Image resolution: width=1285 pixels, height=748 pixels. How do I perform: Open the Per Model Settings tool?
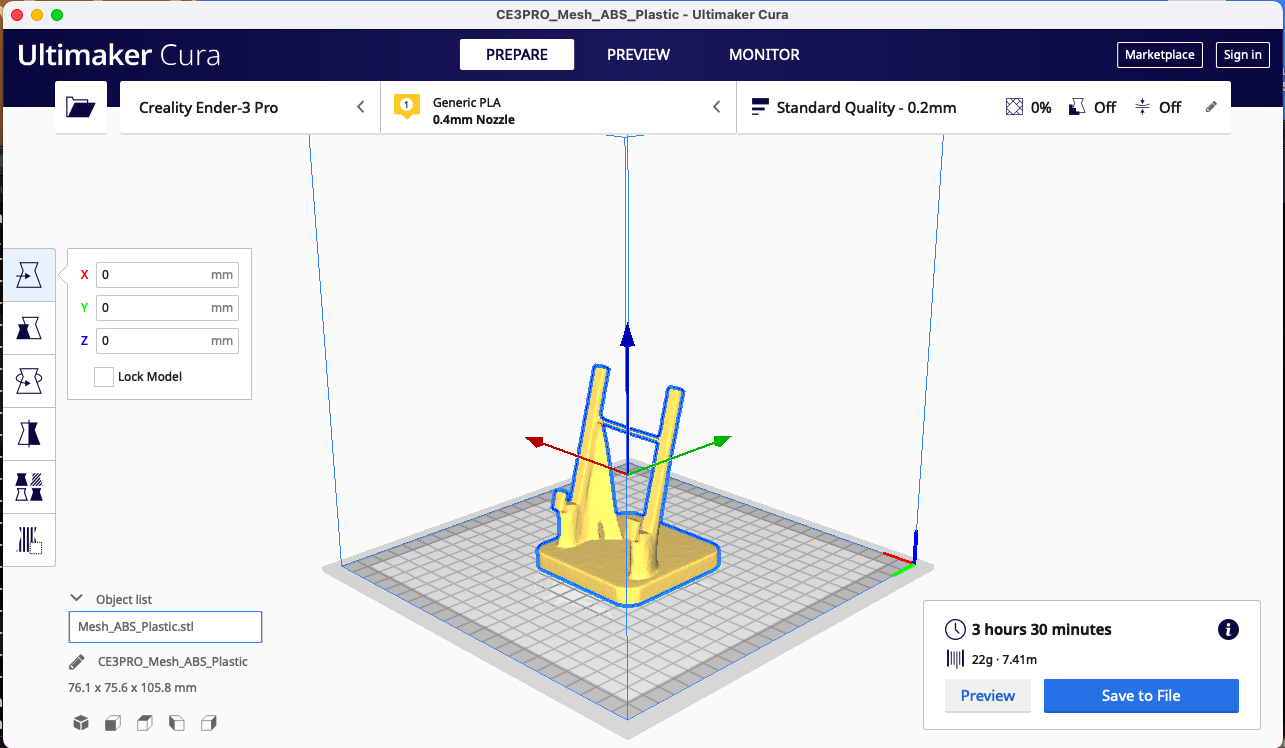pyautogui.click(x=29, y=487)
